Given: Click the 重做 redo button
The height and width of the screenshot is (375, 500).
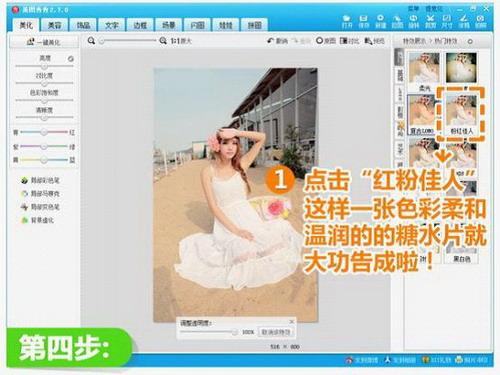Looking at the screenshot, I should (301, 41).
